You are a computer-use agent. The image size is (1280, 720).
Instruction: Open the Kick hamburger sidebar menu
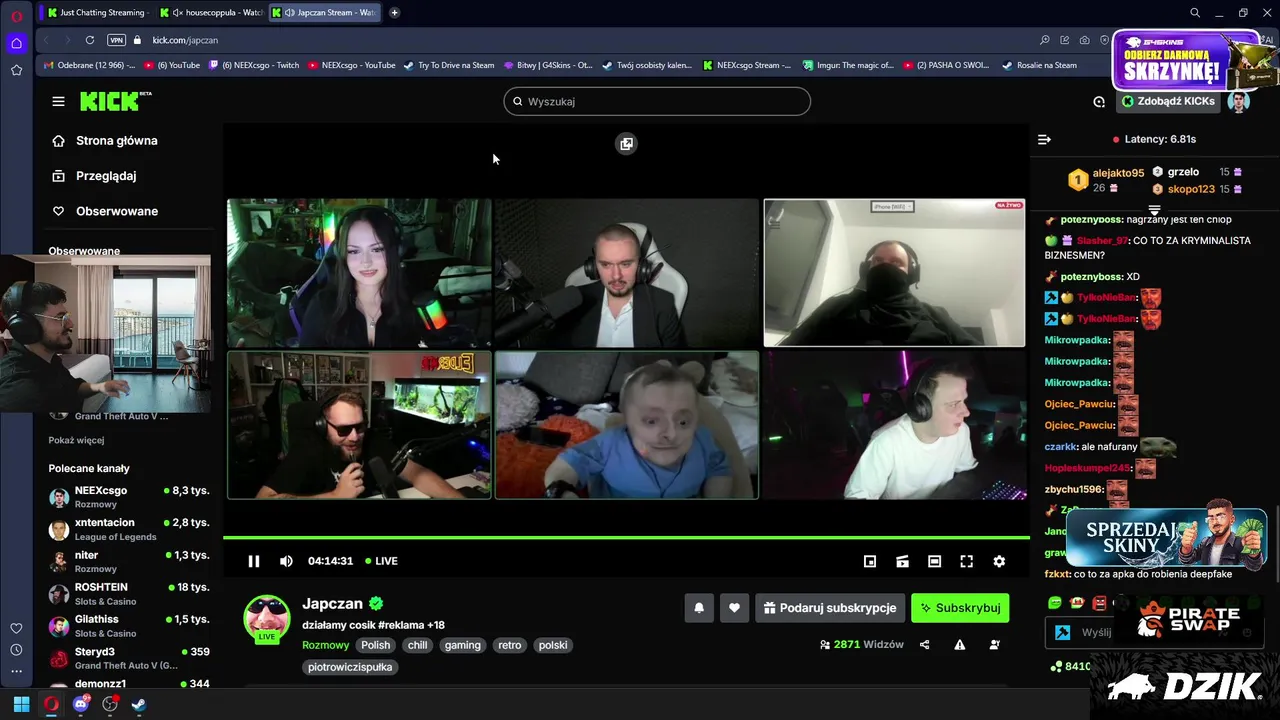[58, 101]
